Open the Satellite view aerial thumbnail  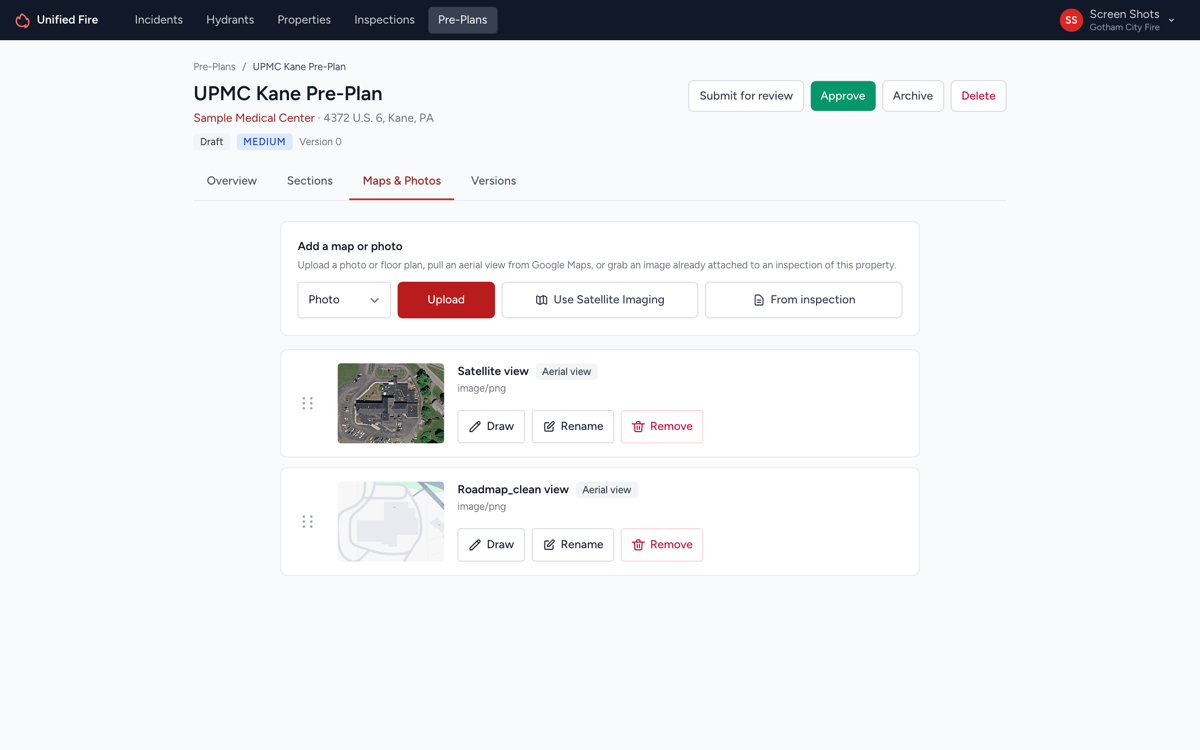point(391,403)
